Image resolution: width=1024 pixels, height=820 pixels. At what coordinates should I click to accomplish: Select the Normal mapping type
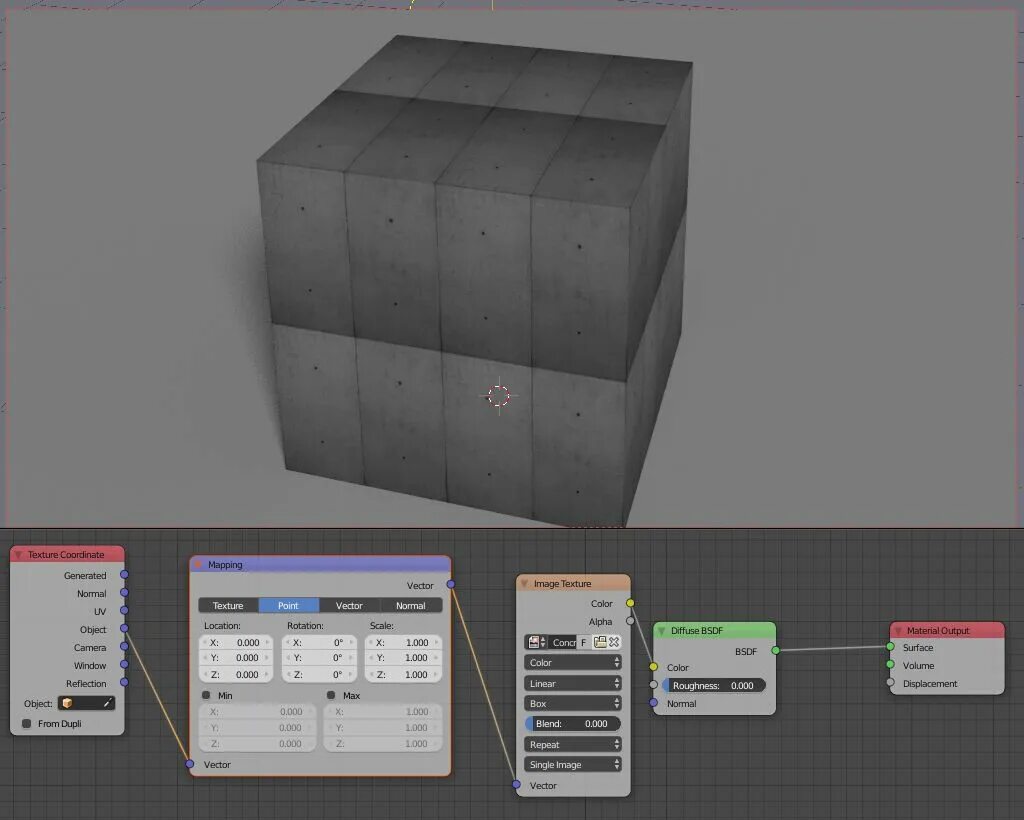pyautogui.click(x=411, y=606)
